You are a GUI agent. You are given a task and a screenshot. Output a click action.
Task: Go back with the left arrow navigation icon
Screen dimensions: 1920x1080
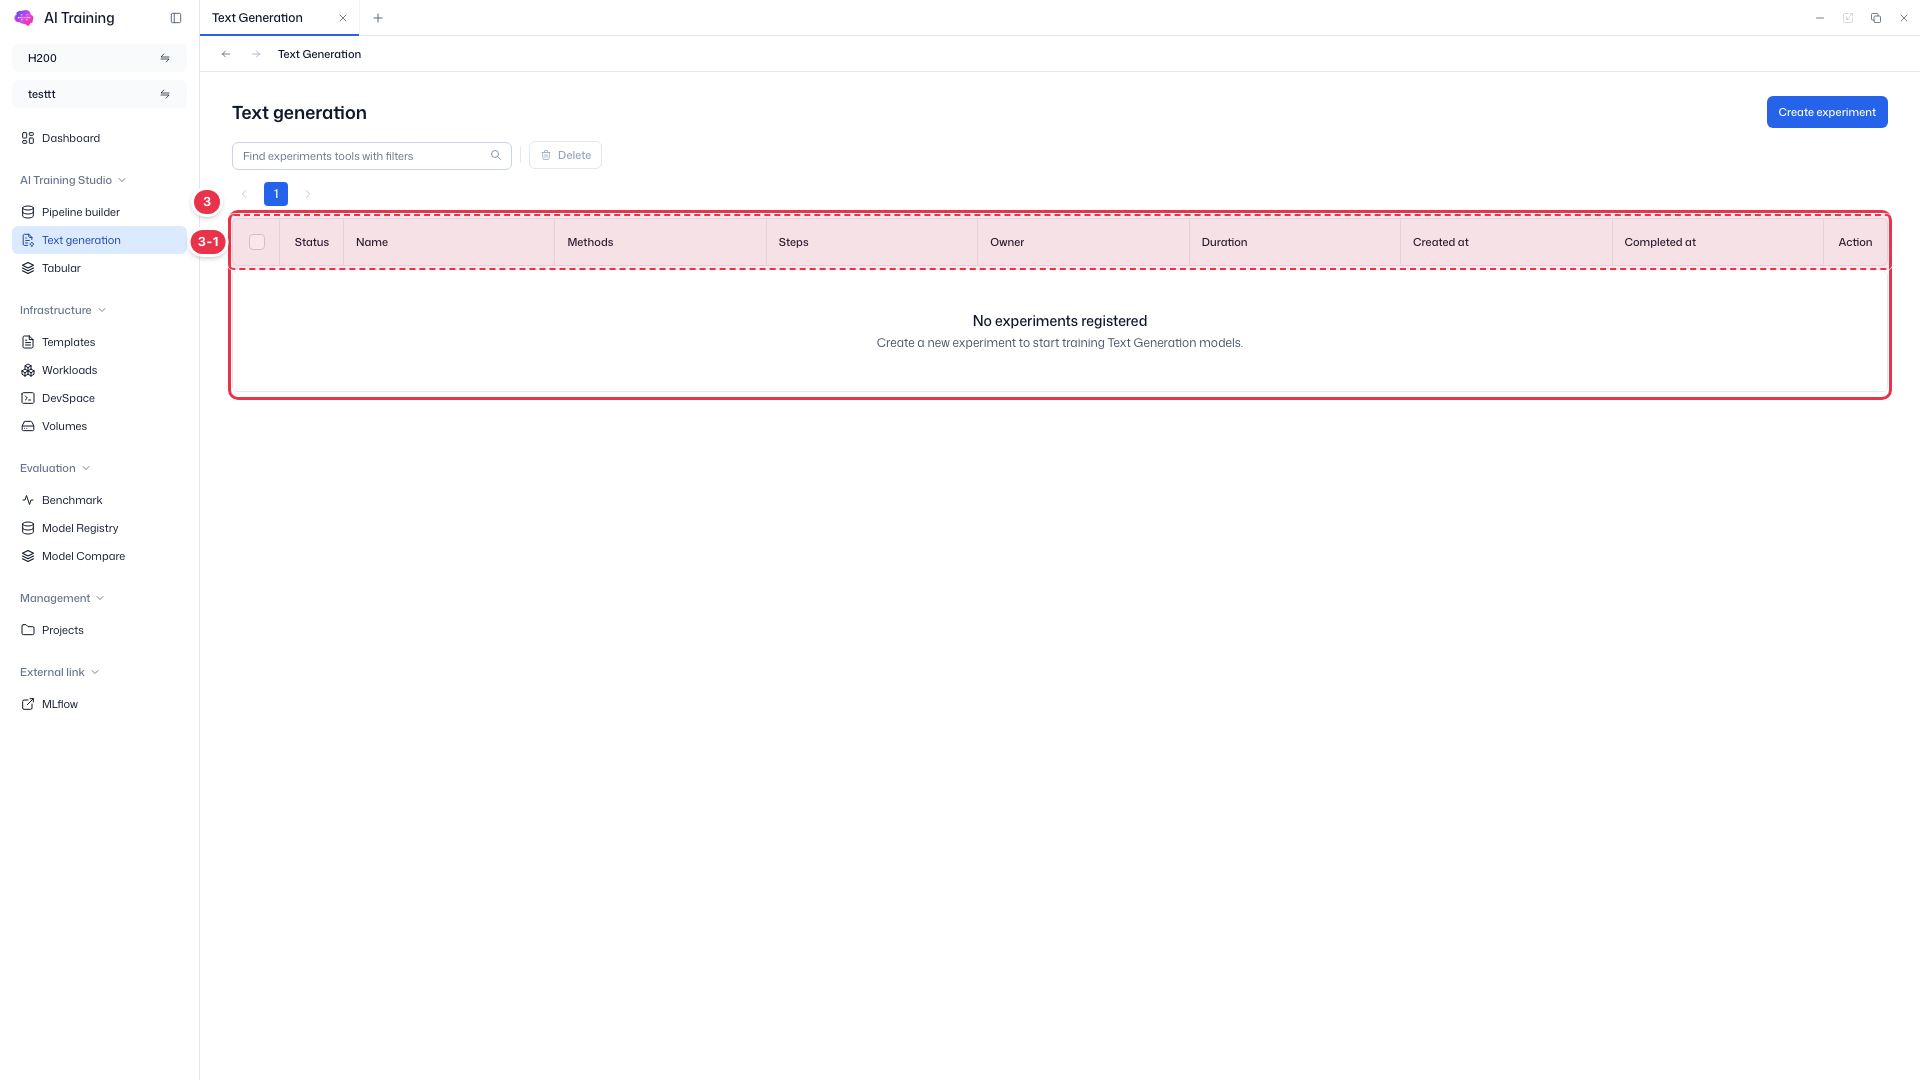coord(226,54)
